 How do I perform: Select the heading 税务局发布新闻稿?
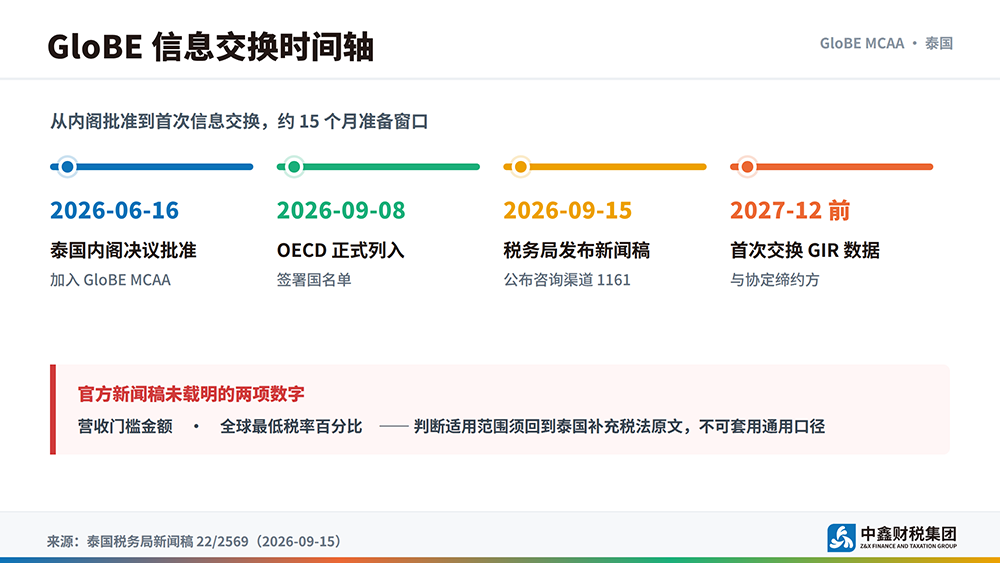[577, 250]
